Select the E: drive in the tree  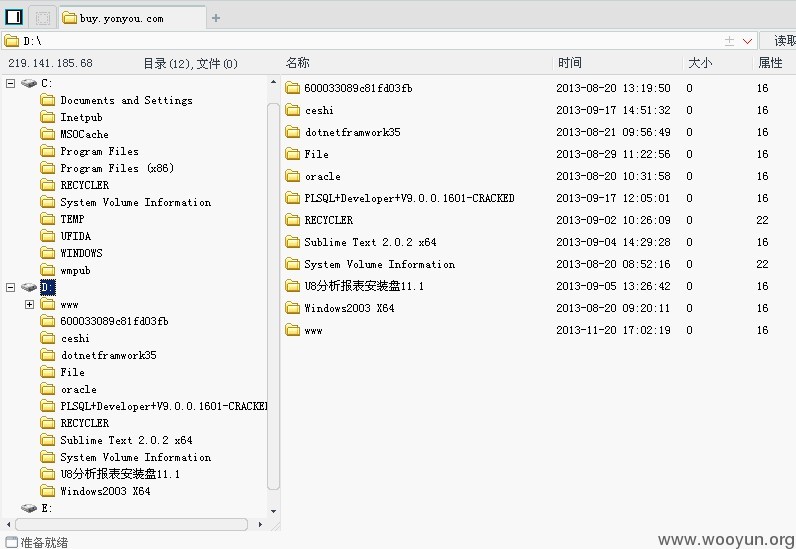[47, 508]
